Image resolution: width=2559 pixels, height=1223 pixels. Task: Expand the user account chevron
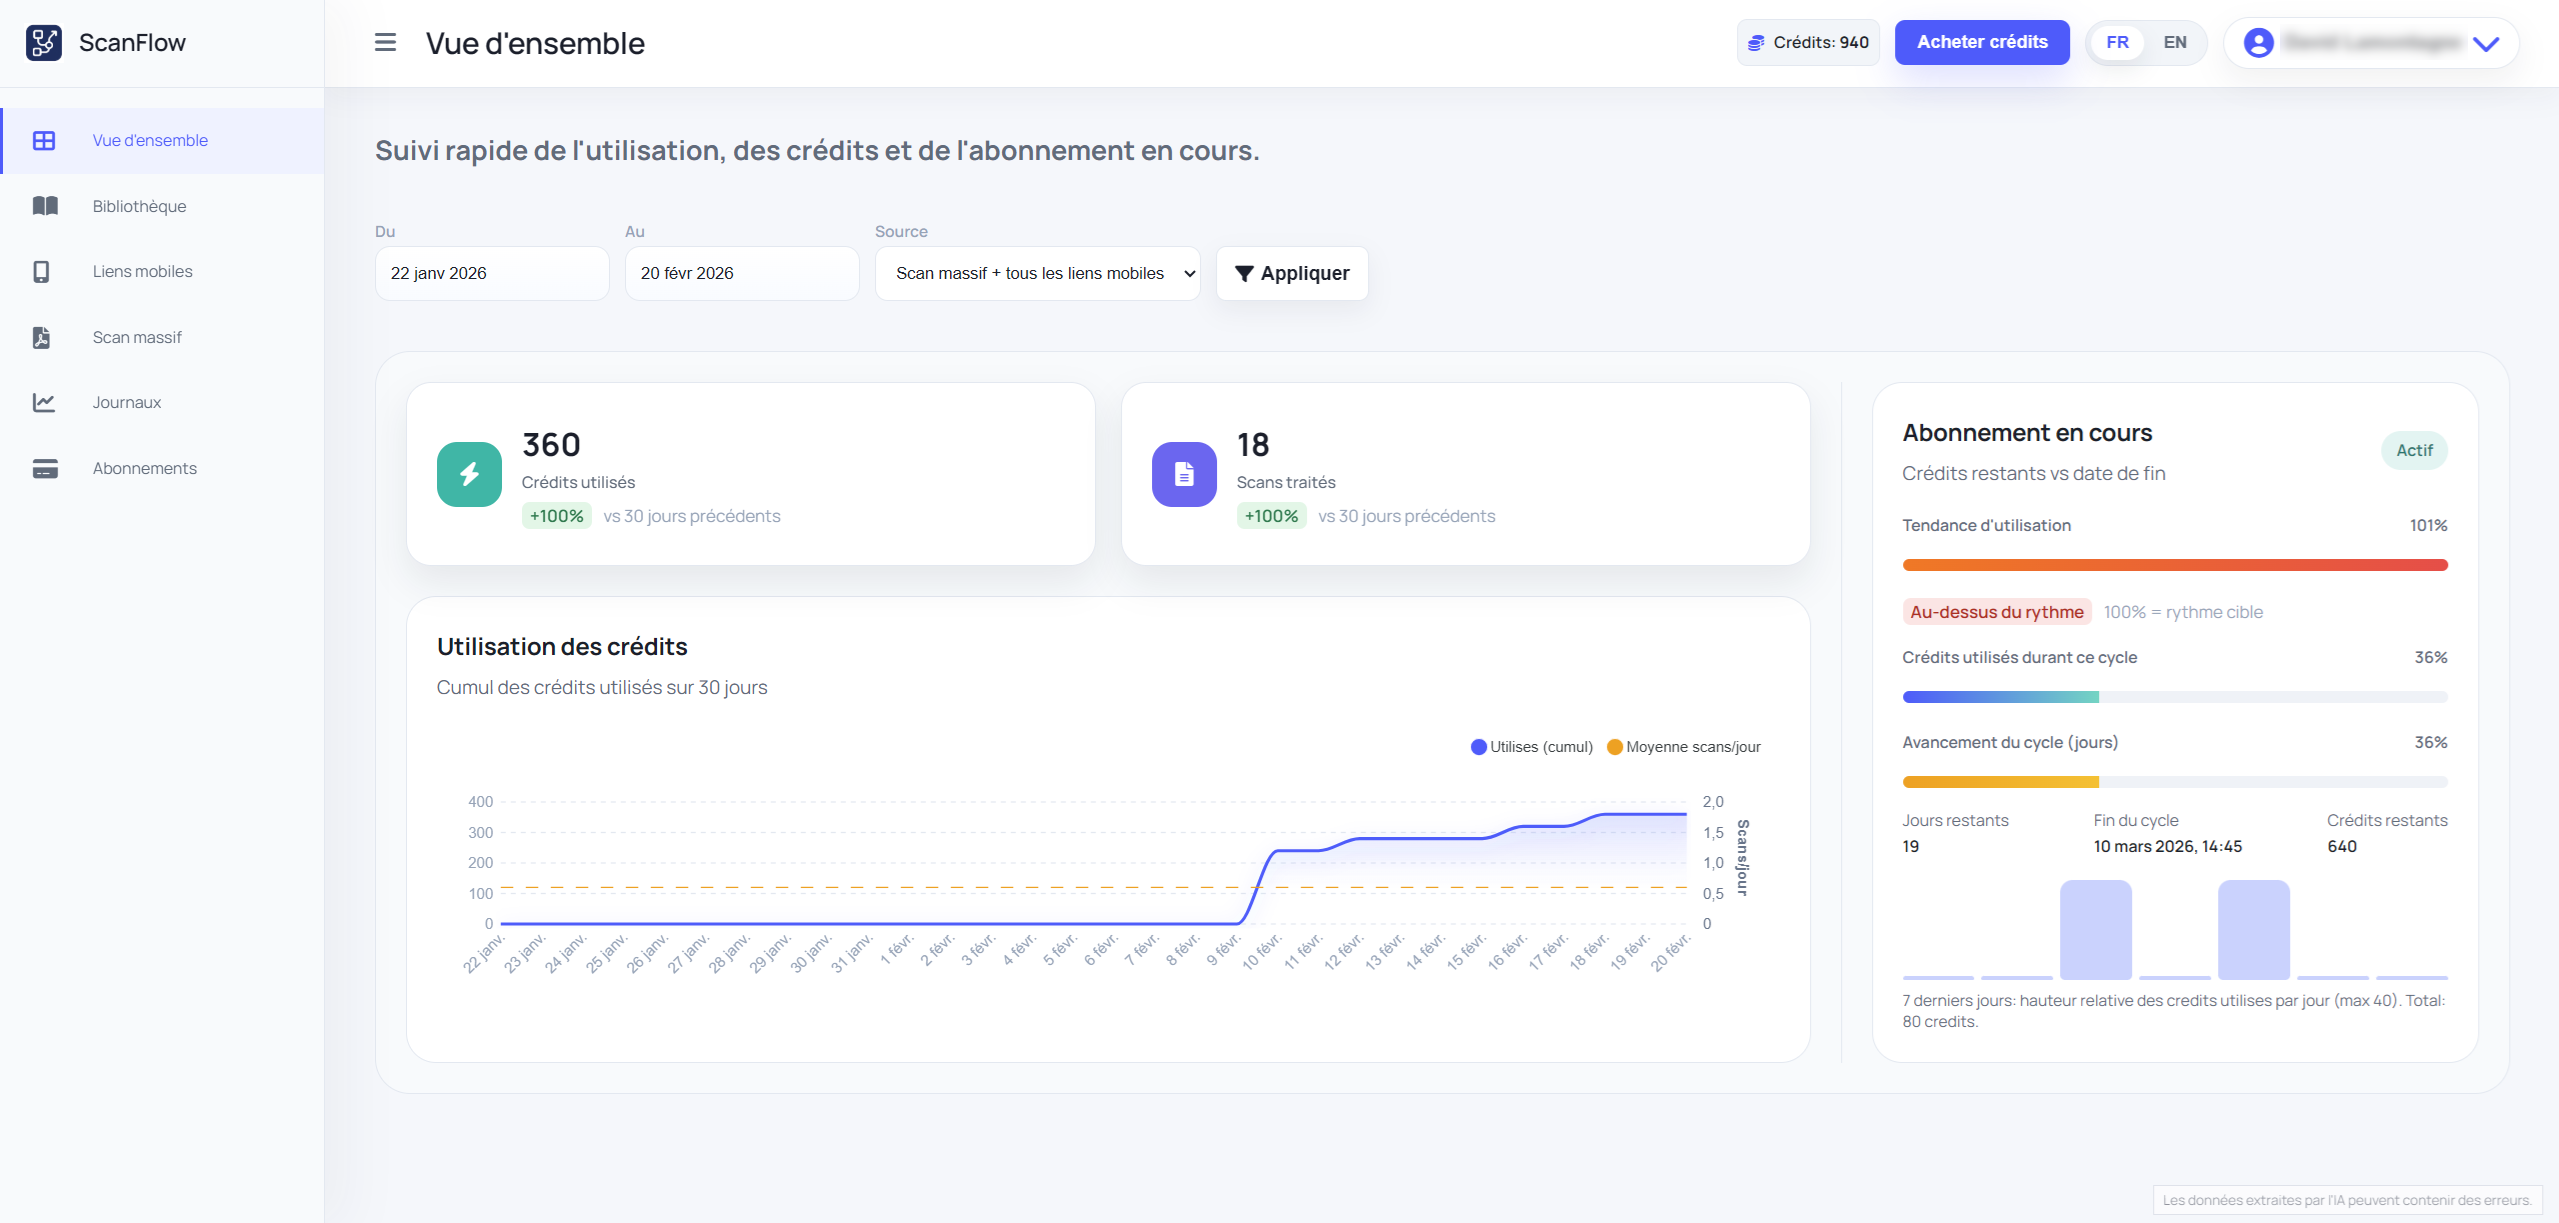coord(2486,44)
